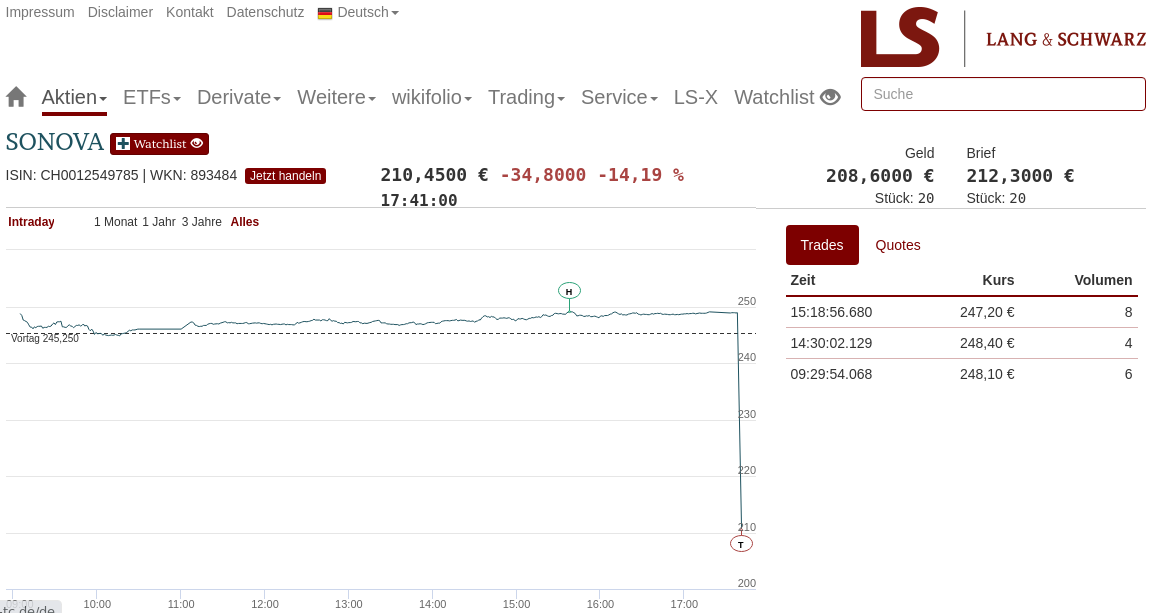Screen dimensions: 1152x613
Task: Open Impressum link
Action: (x=40, y=12)
